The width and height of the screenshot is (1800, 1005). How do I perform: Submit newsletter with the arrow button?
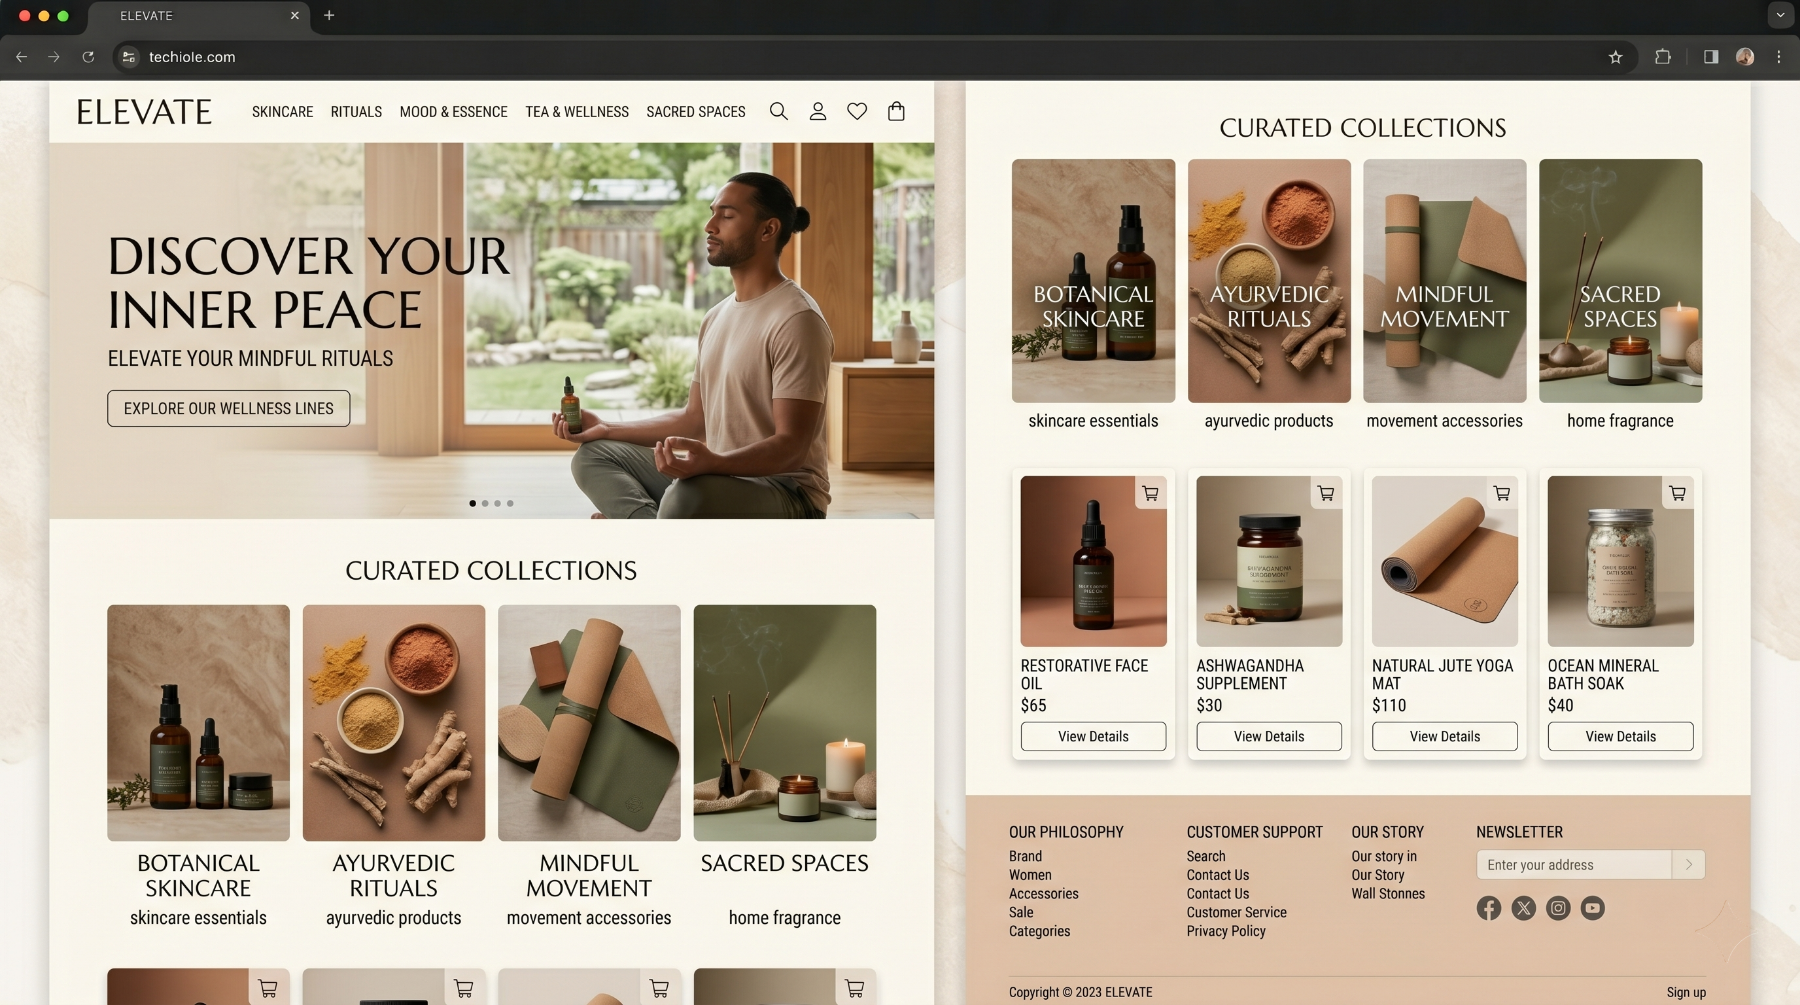point(1688,865)
